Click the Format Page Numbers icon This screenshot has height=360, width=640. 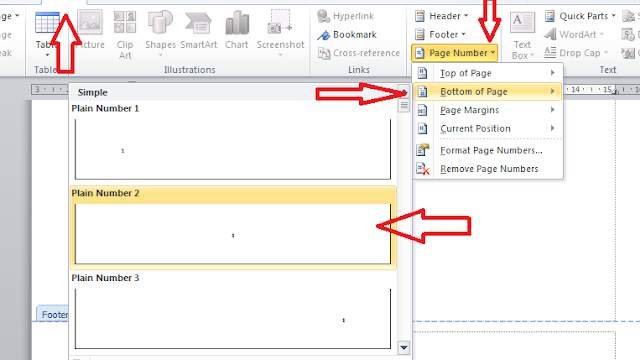click(x=422, y=150)
